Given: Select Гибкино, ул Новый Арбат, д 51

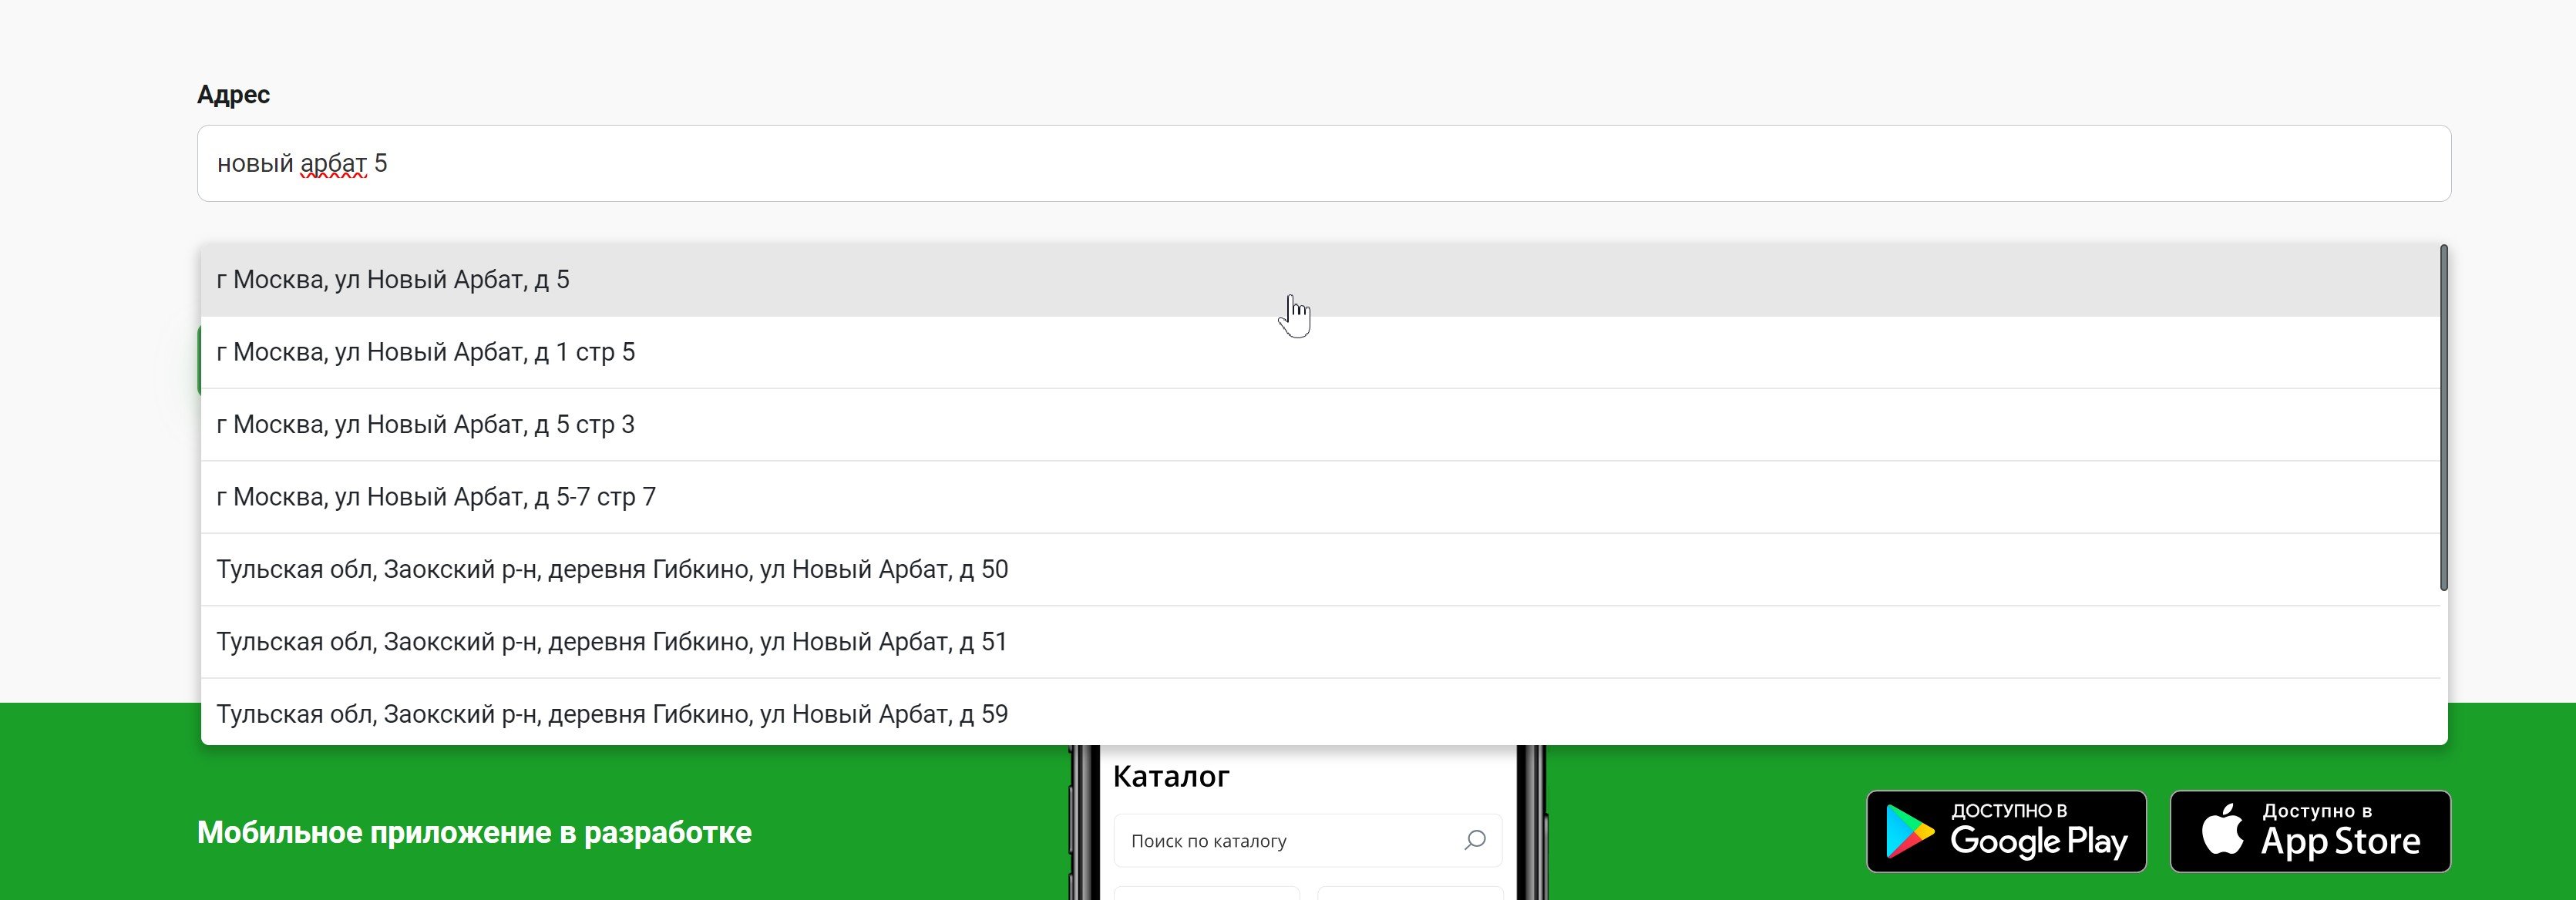Looking at the screenshot, I should coord(612,642).
